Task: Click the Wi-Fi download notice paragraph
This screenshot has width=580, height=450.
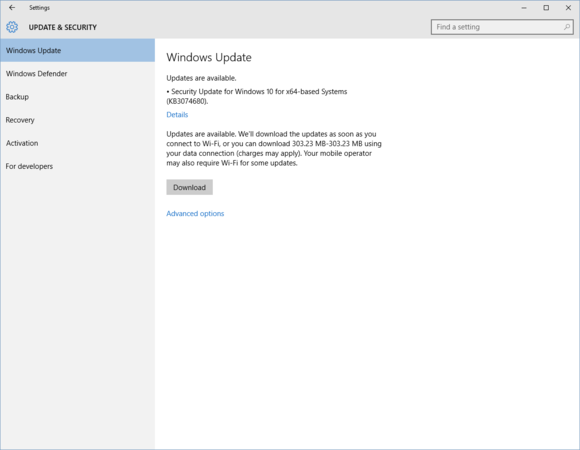Action: (x=274, y=148)
